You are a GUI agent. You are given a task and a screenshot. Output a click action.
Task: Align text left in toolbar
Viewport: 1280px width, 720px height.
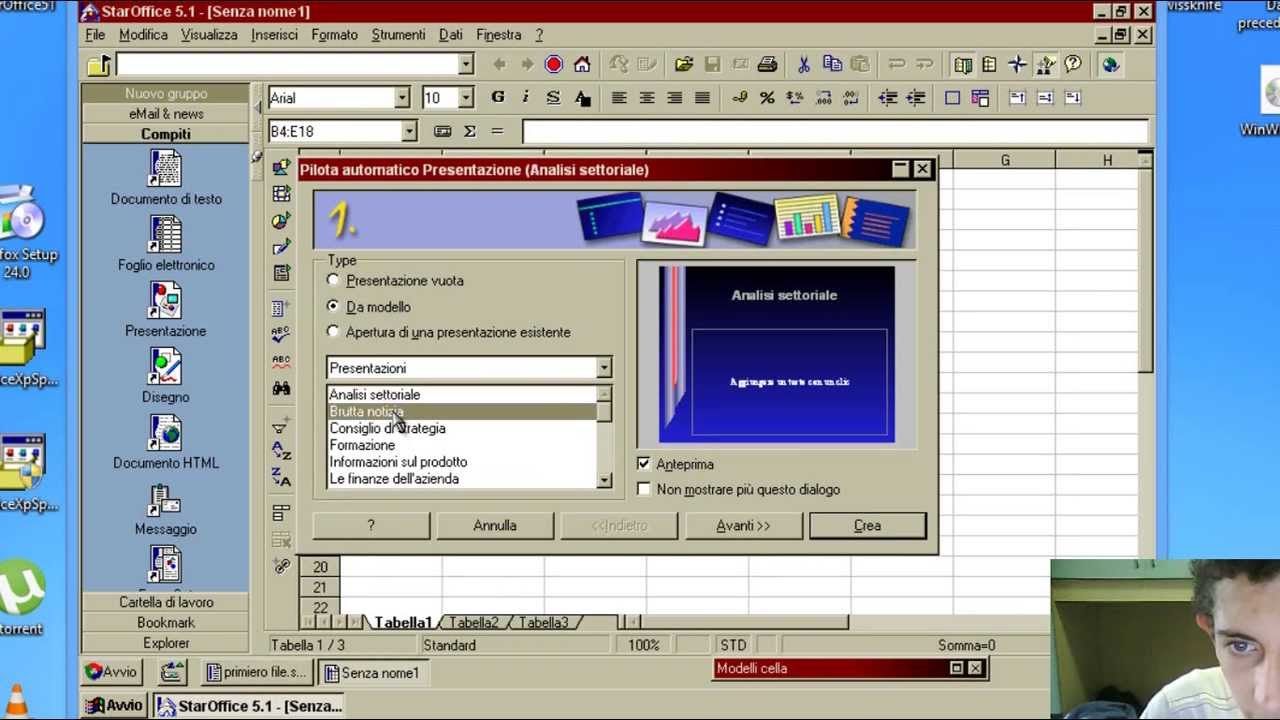click(x=619, y=98)
